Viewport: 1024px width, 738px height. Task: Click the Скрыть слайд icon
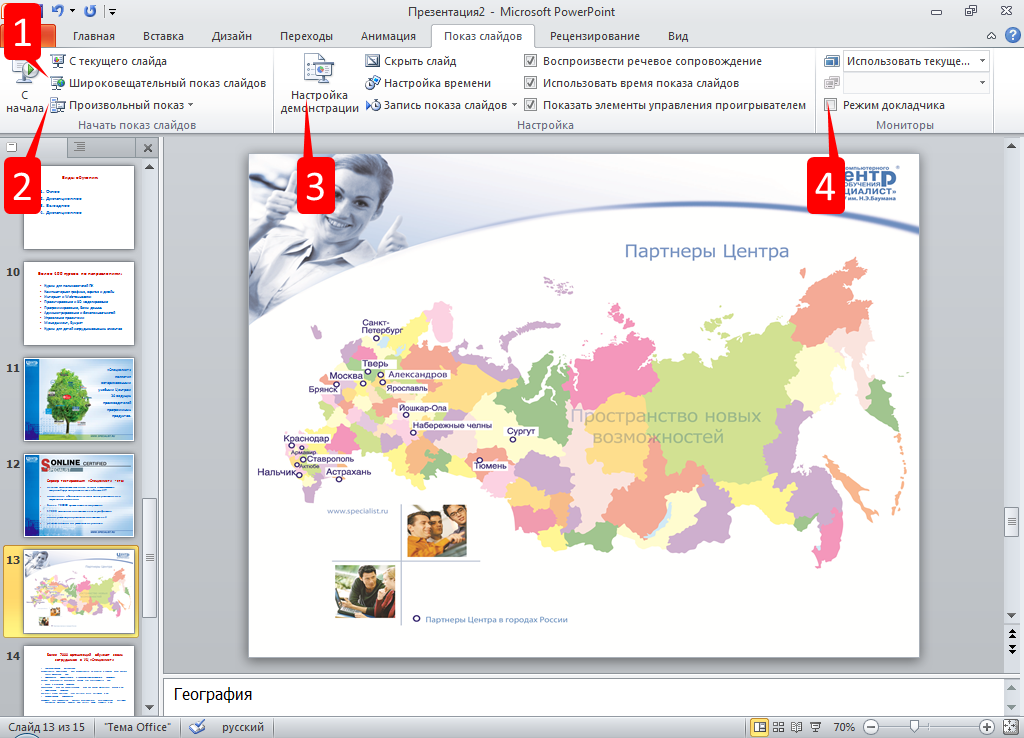tap(374, 61)
